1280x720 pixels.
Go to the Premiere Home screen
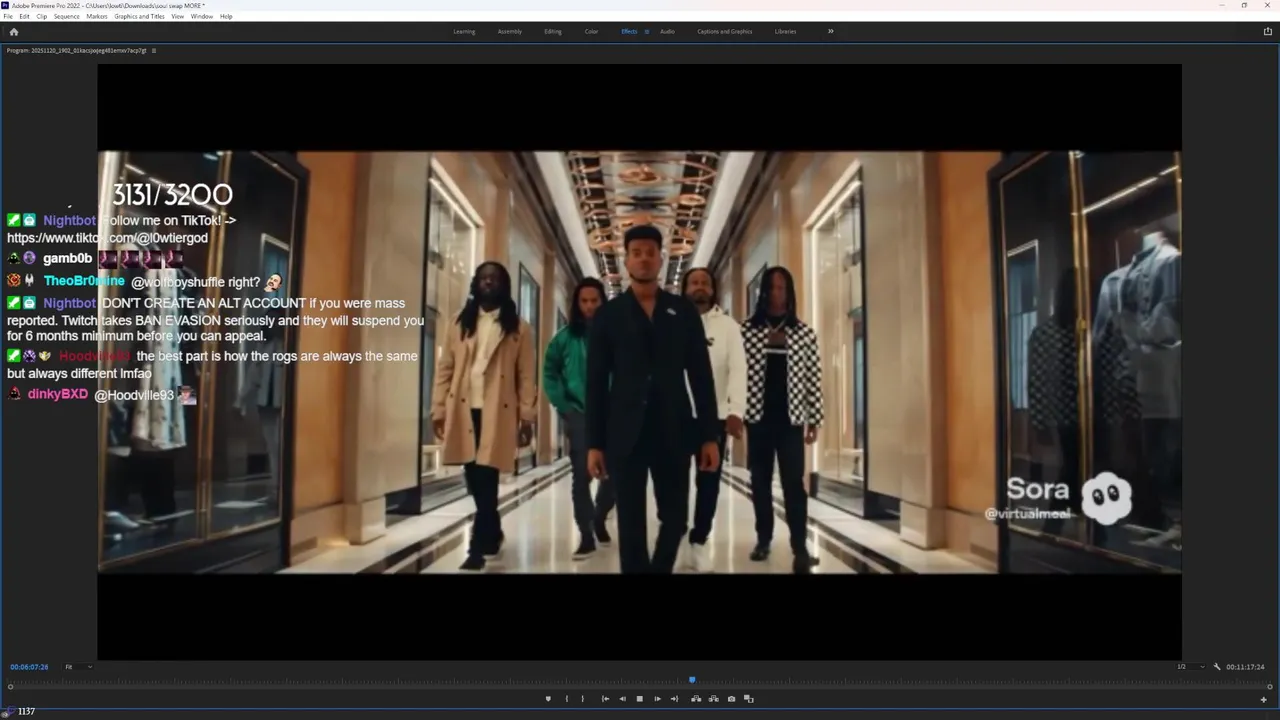tap(14, 31)
